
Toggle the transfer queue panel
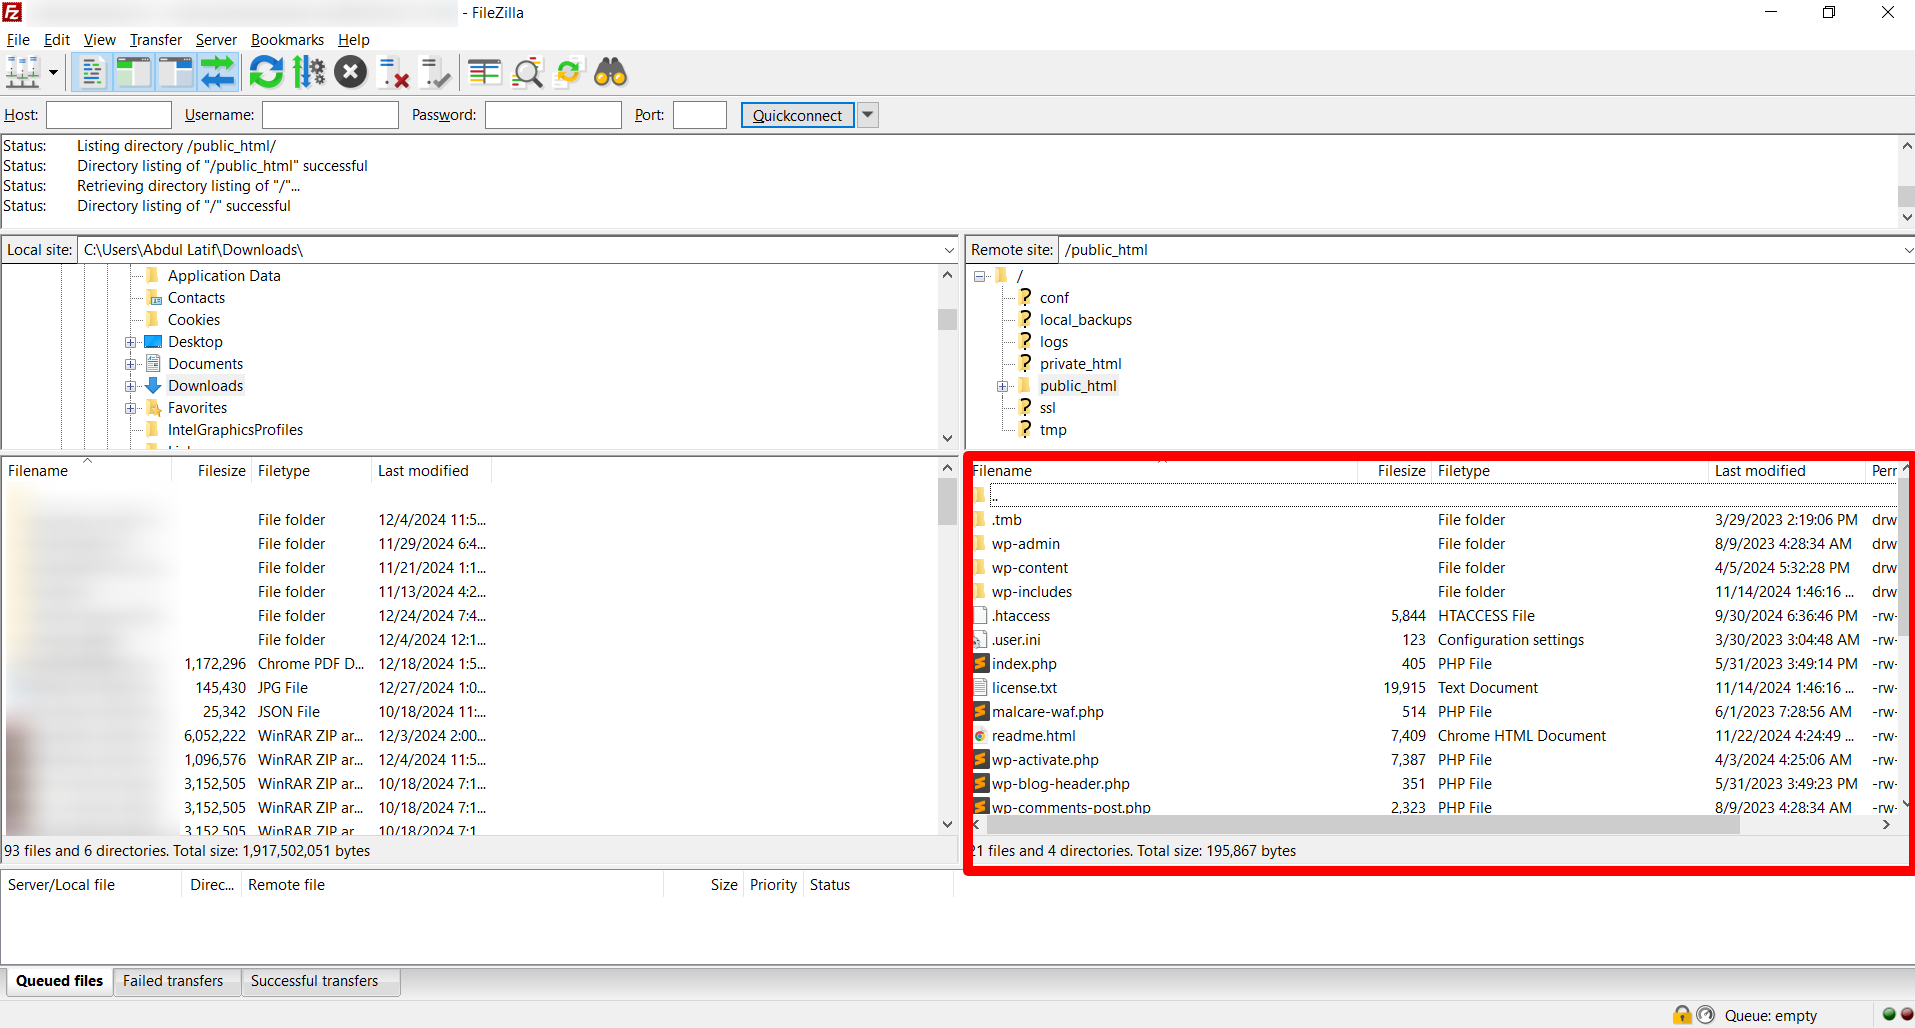pos(218,72)
